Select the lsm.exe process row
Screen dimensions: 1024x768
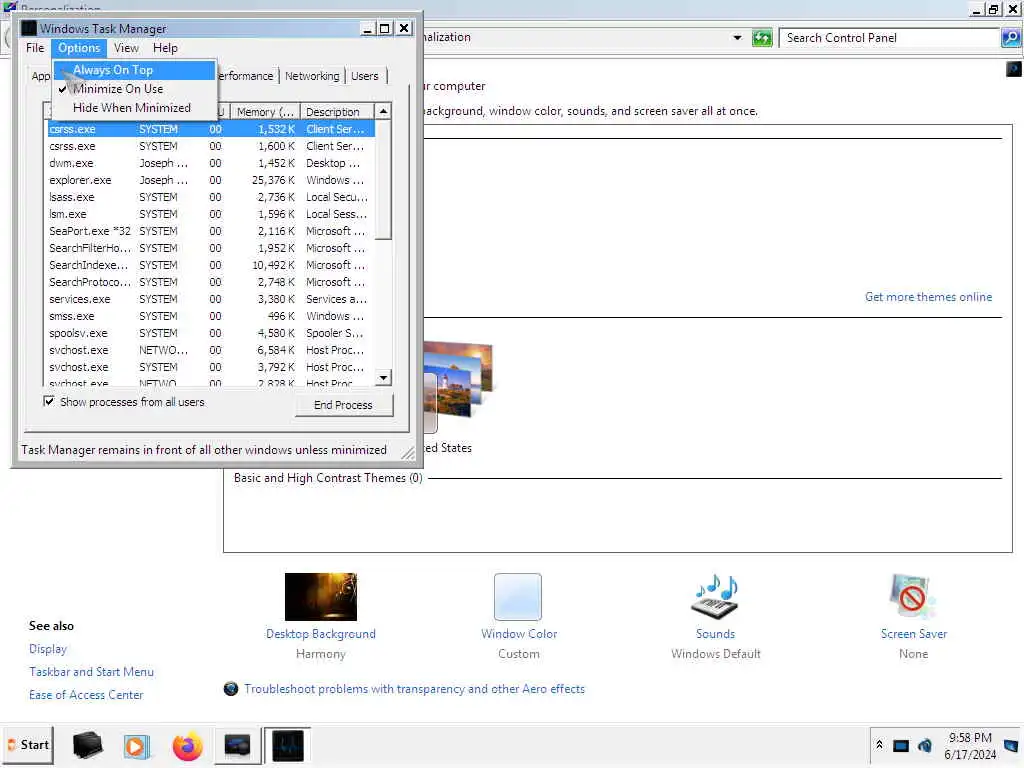pyautogui.click(x=210, y=214)
